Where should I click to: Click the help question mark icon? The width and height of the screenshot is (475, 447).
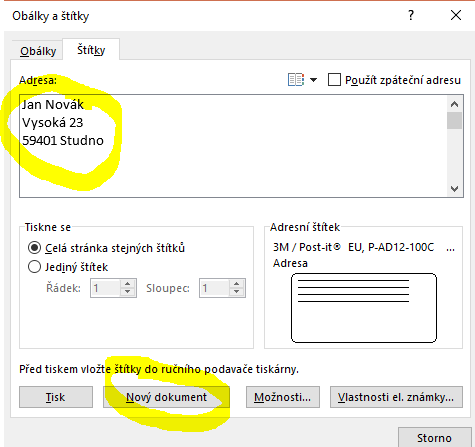[x=411, y=15]
